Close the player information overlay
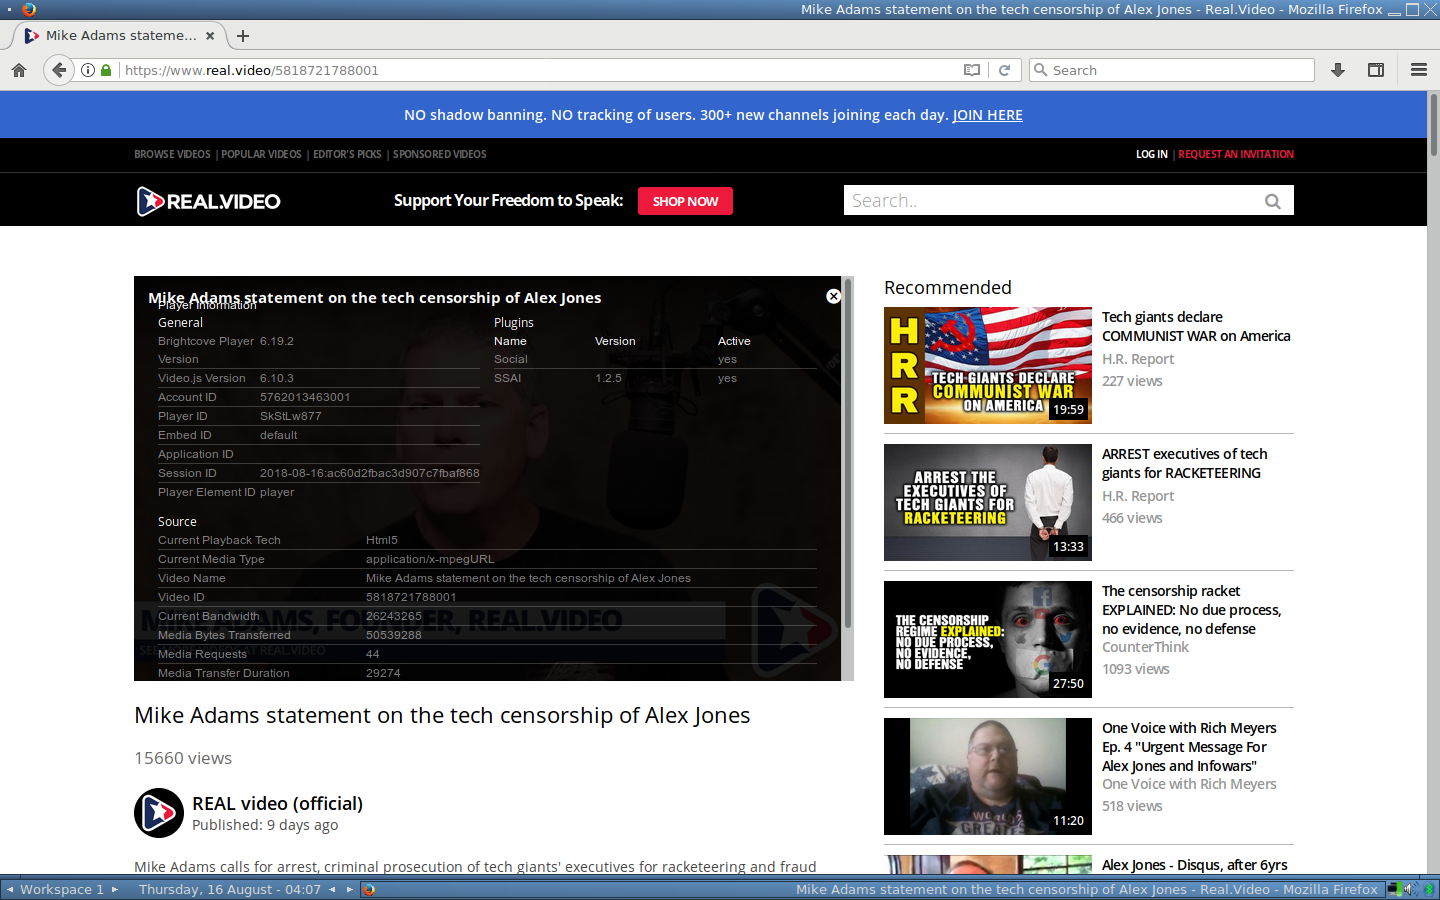 click(x=833, y=296)
